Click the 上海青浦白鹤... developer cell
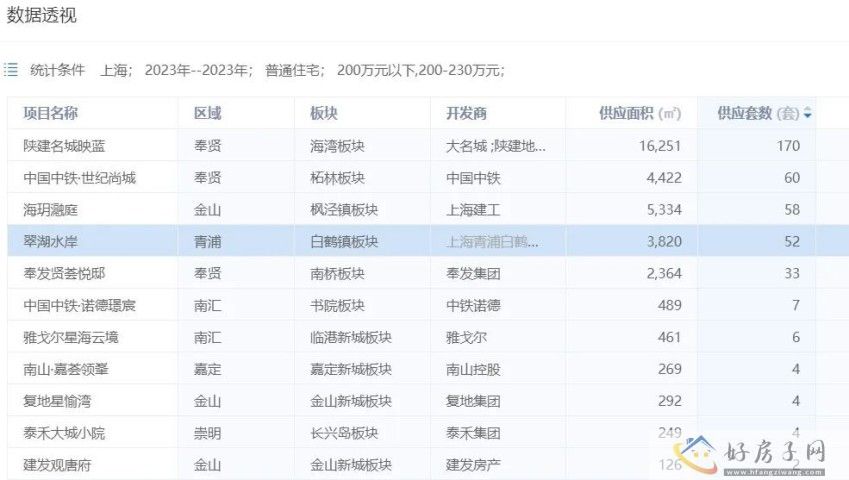 [492, 241]
